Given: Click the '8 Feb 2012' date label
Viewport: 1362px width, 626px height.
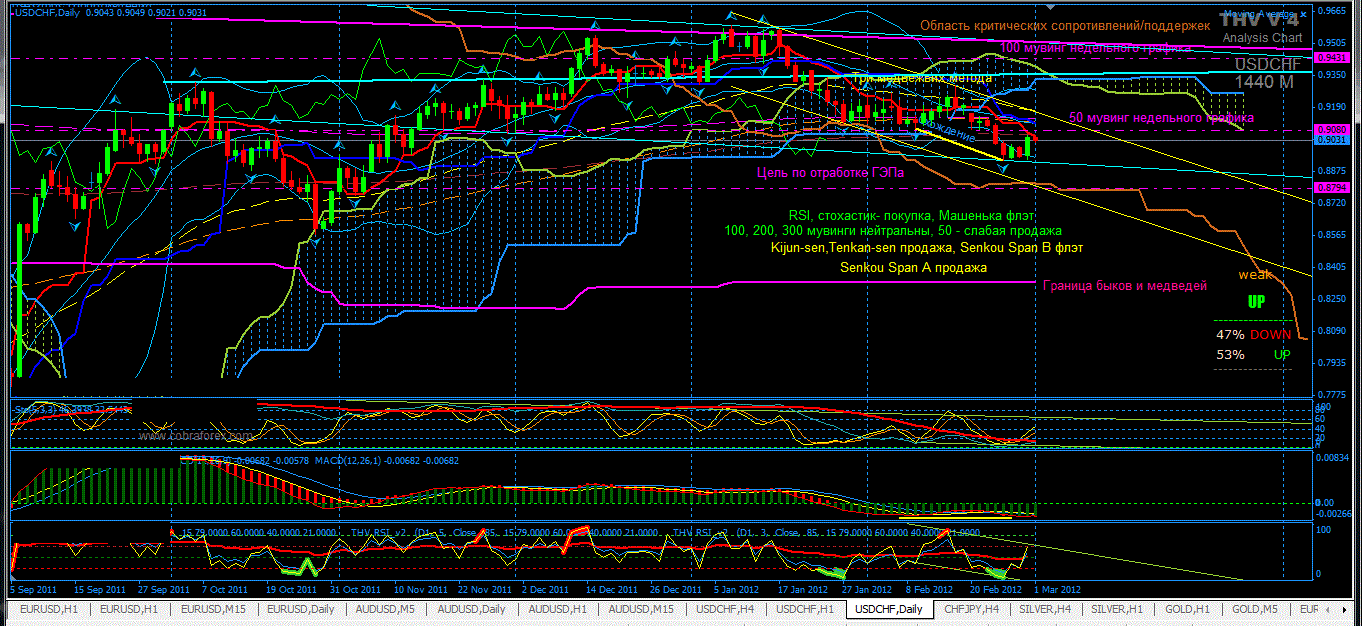Looking at the screenshot, I should (x=931, y=589).
